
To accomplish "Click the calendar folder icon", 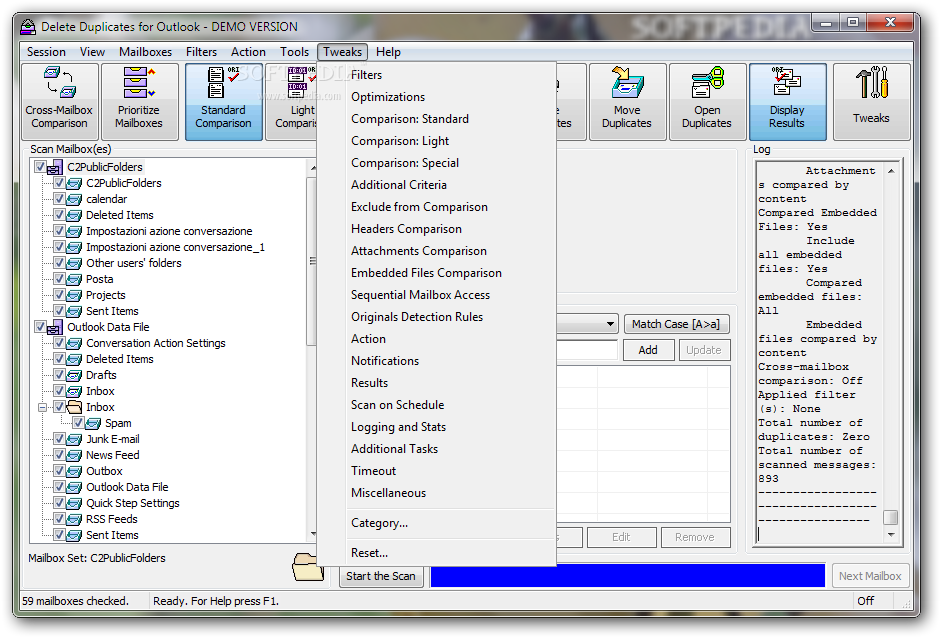I will [74, 199].
